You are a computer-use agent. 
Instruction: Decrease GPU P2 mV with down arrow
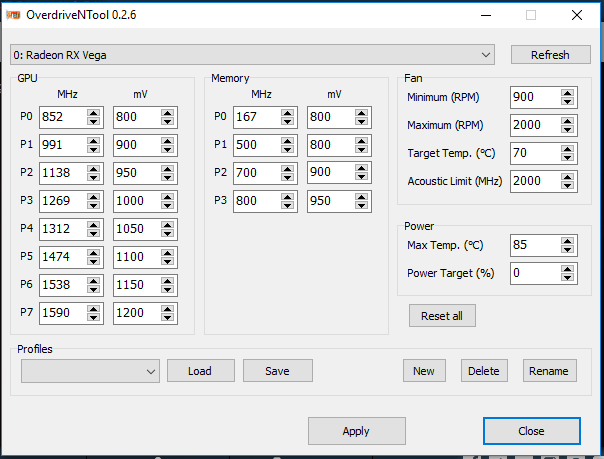point(168,177)
